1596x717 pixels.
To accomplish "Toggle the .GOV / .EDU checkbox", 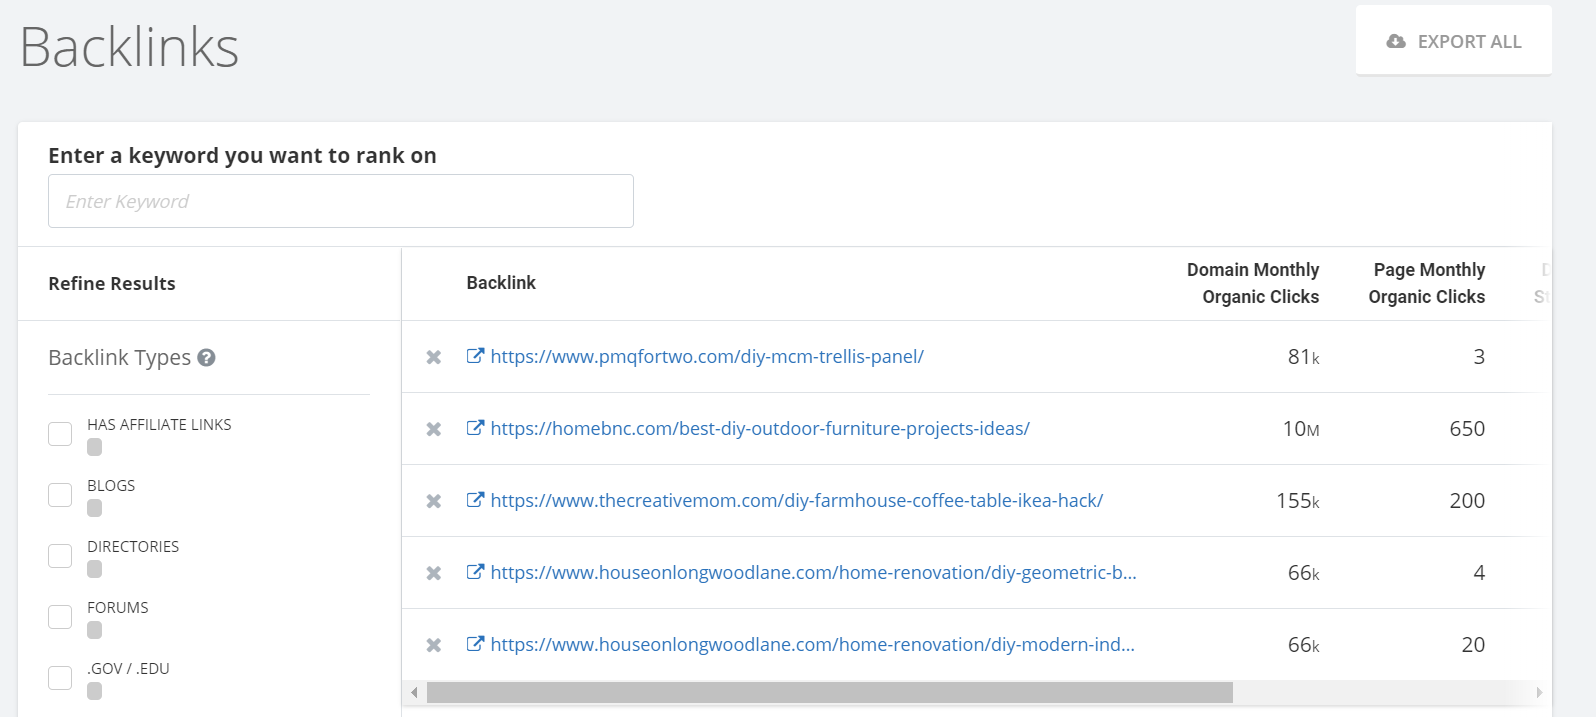I will tap(60, 678).
